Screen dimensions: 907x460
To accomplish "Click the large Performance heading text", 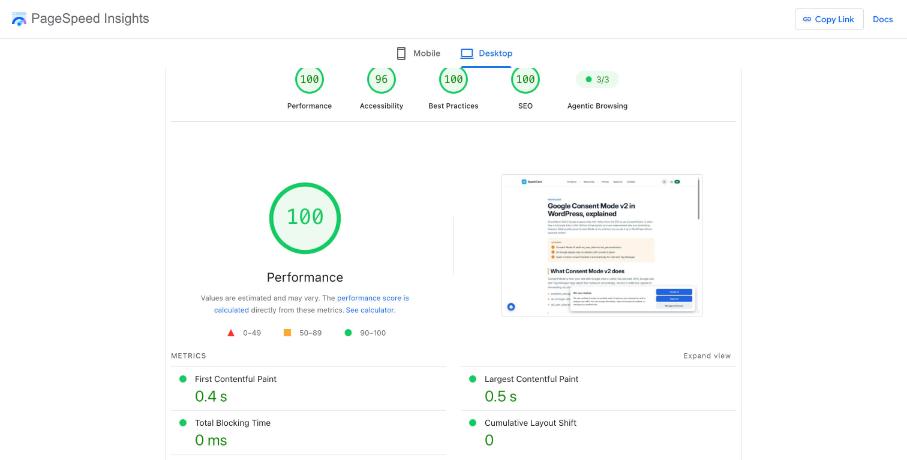I will point(305,277).
